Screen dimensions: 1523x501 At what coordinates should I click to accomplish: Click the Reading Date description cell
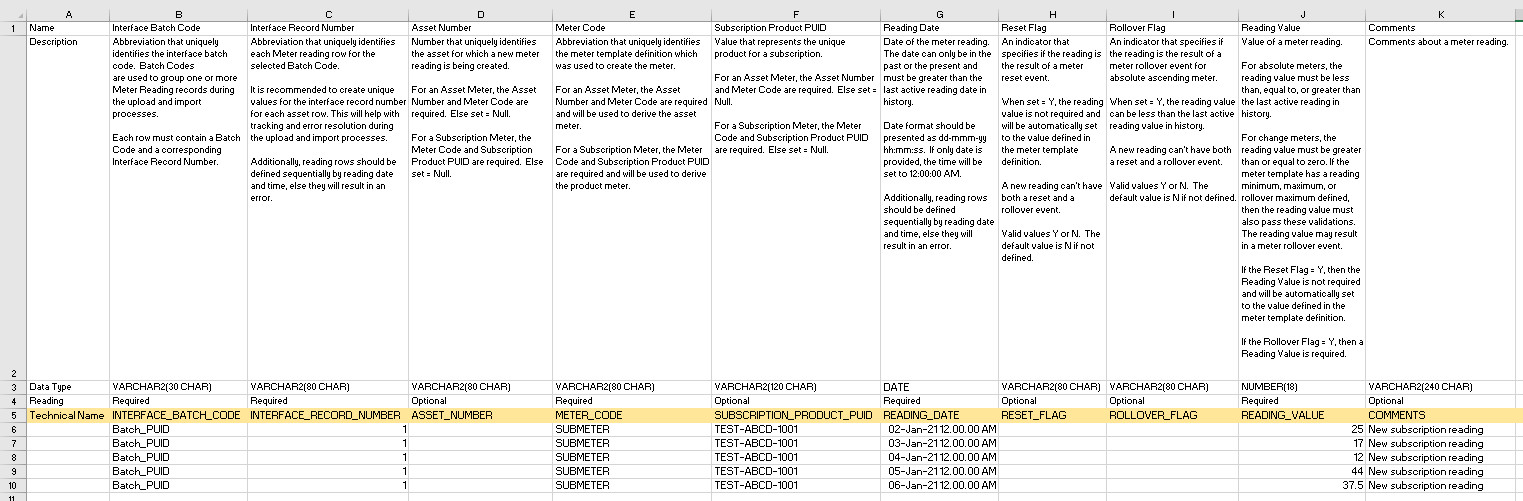(x=939, y=207)
